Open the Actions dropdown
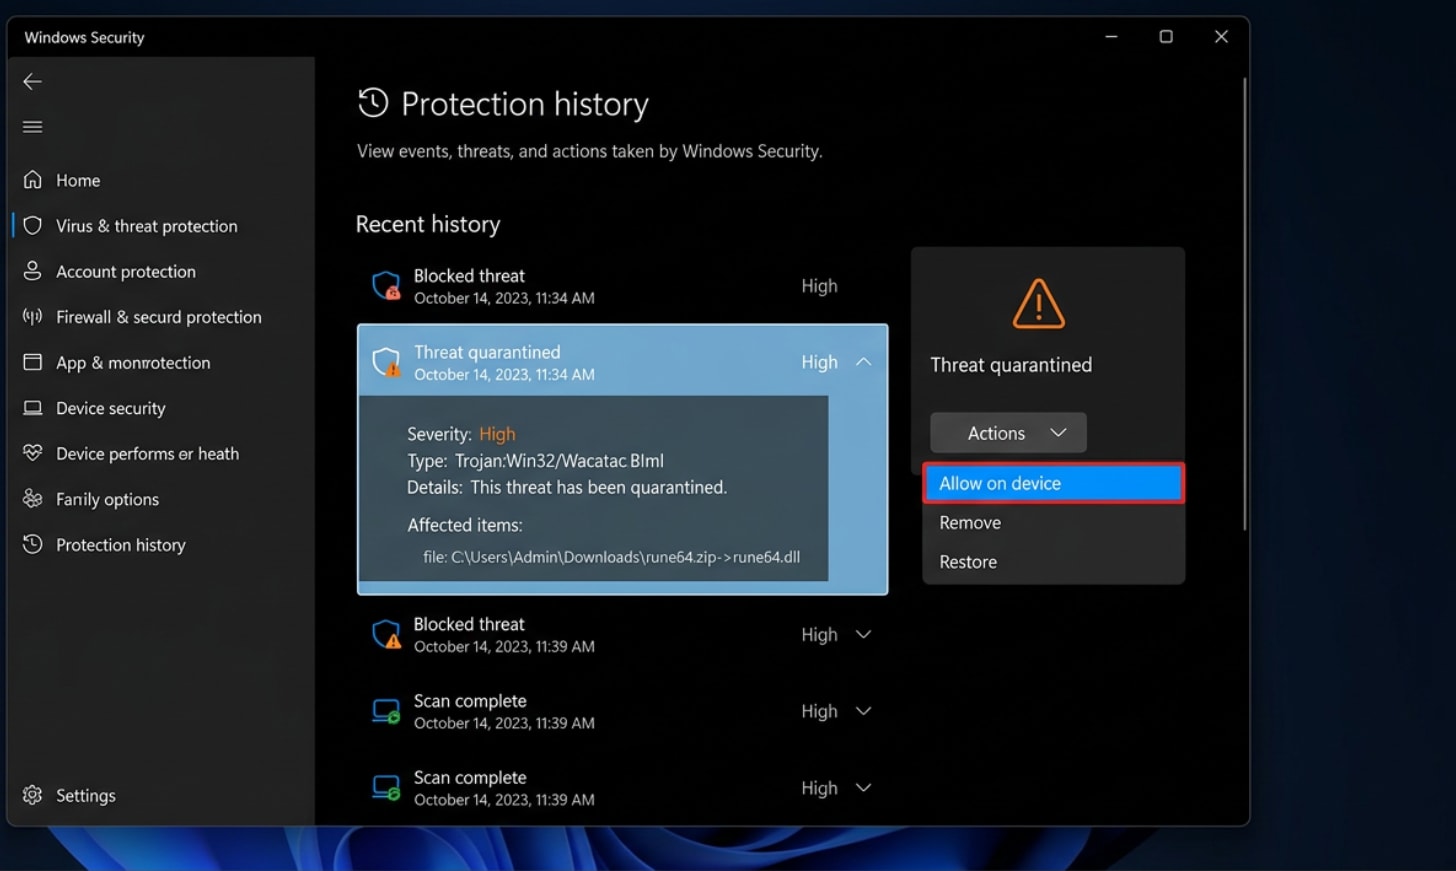 pos(1007,432)
